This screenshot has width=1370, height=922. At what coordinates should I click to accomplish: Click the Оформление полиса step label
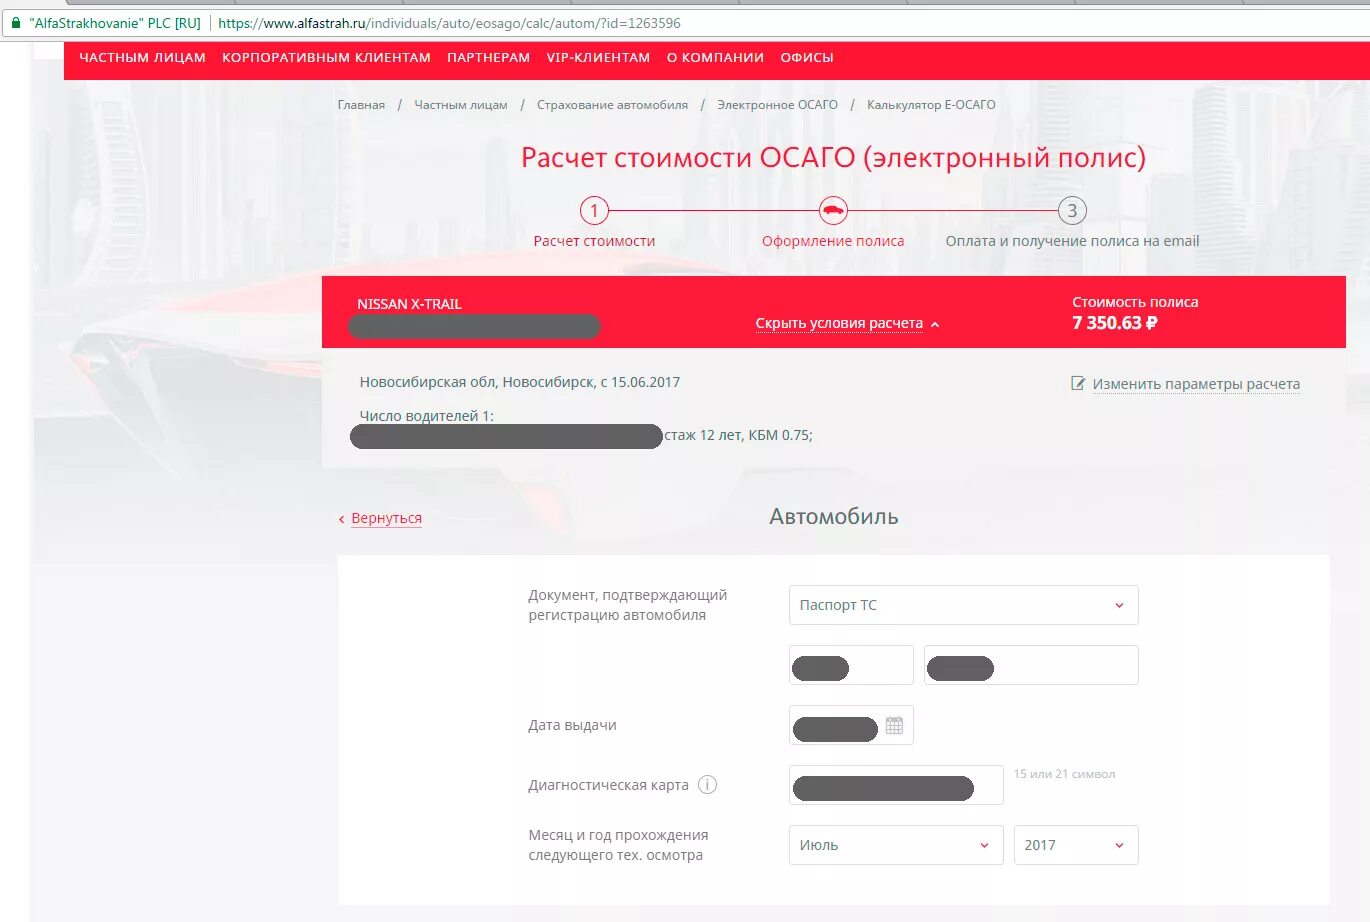[x=833, y=241]
